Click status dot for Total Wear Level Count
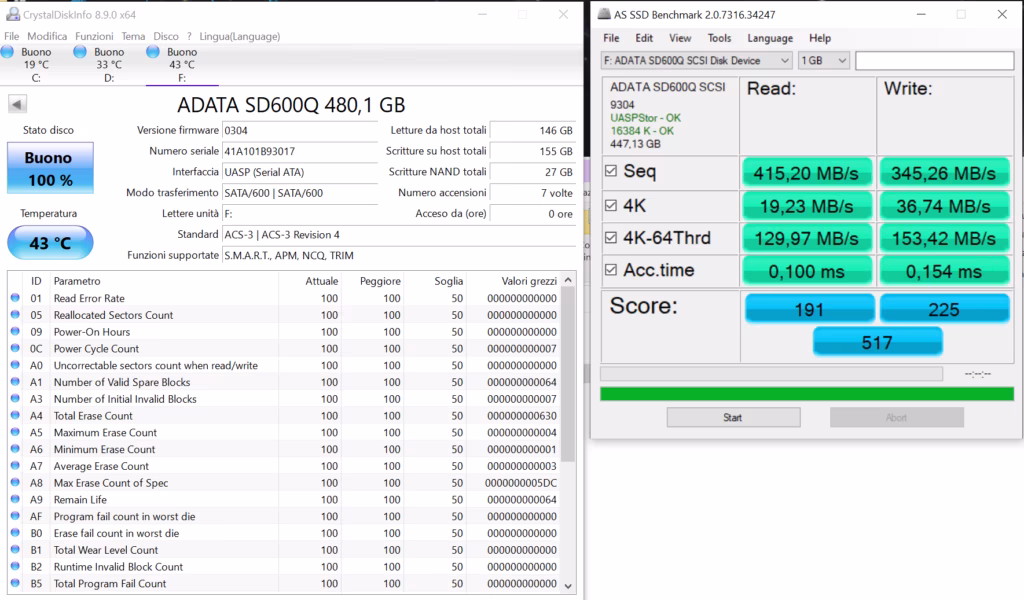Viewport: 1024px width, 600px height. [x=15, y=550]
